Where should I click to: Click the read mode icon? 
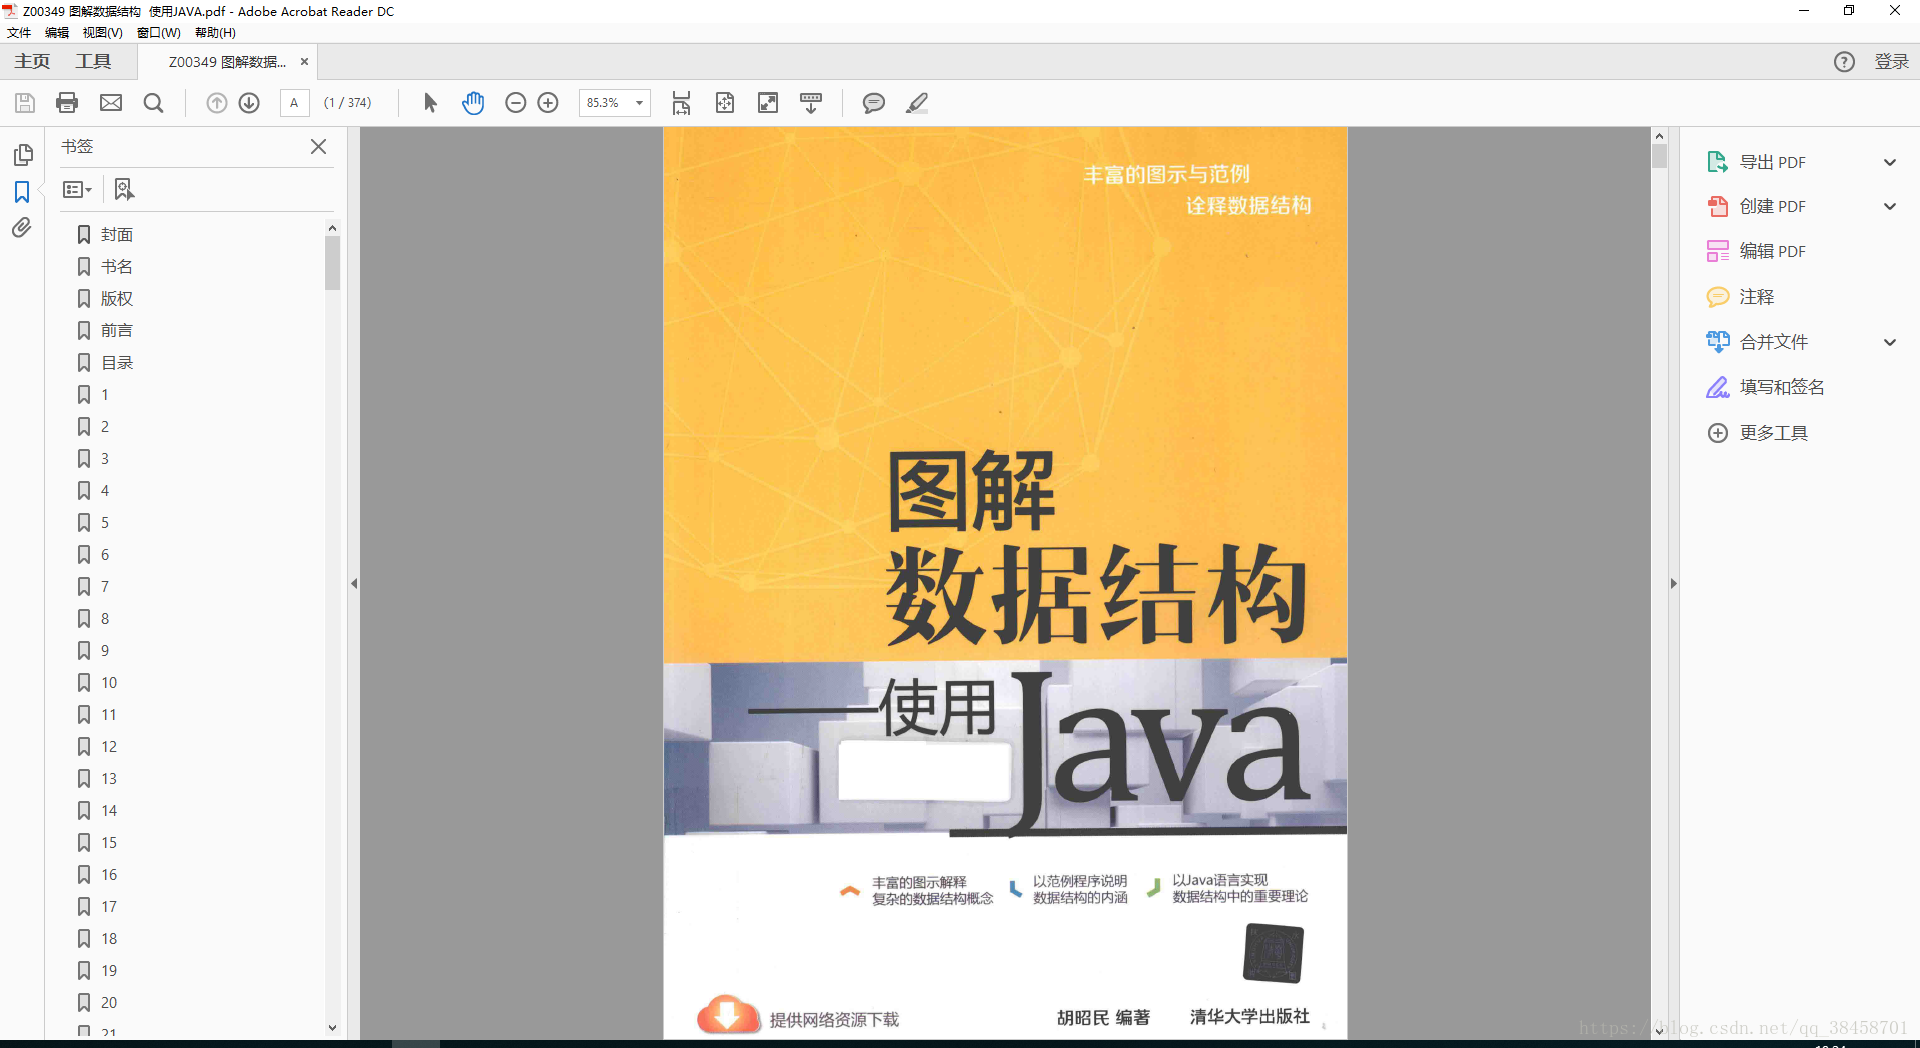coord(811,103)
